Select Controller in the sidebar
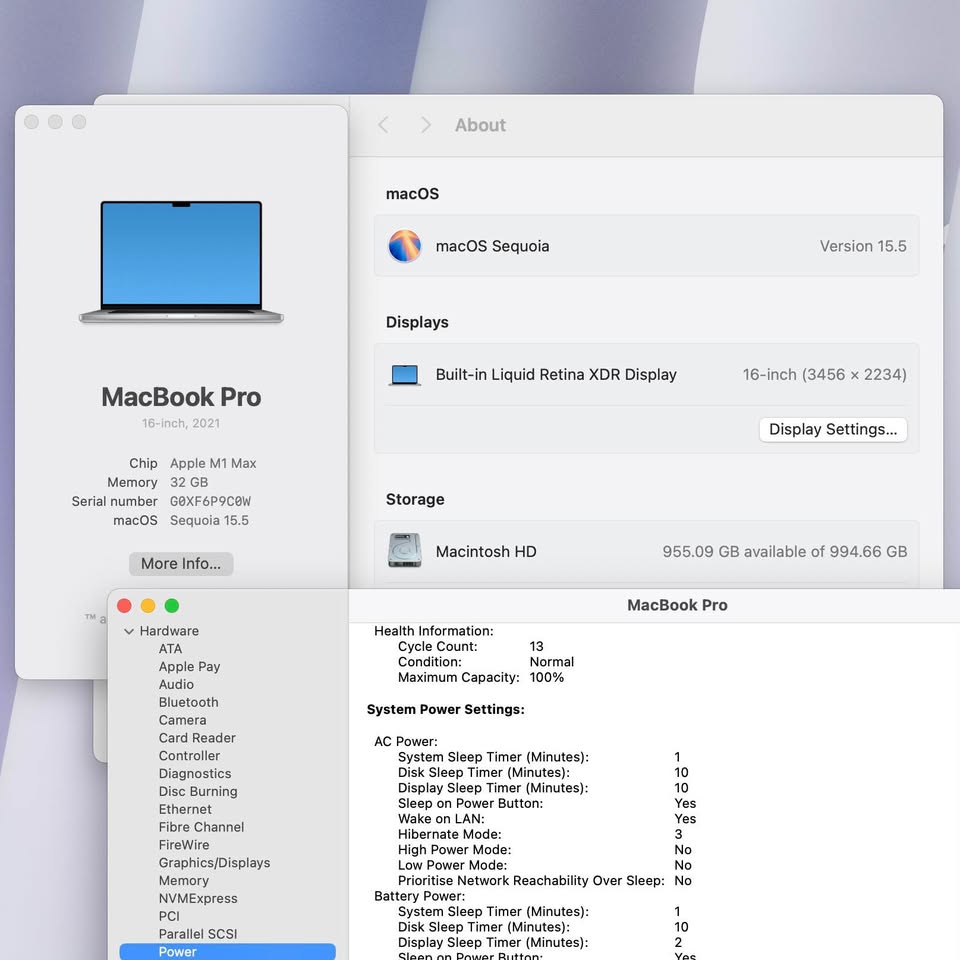Screen dimensions: 960x960 coord(189,756)
